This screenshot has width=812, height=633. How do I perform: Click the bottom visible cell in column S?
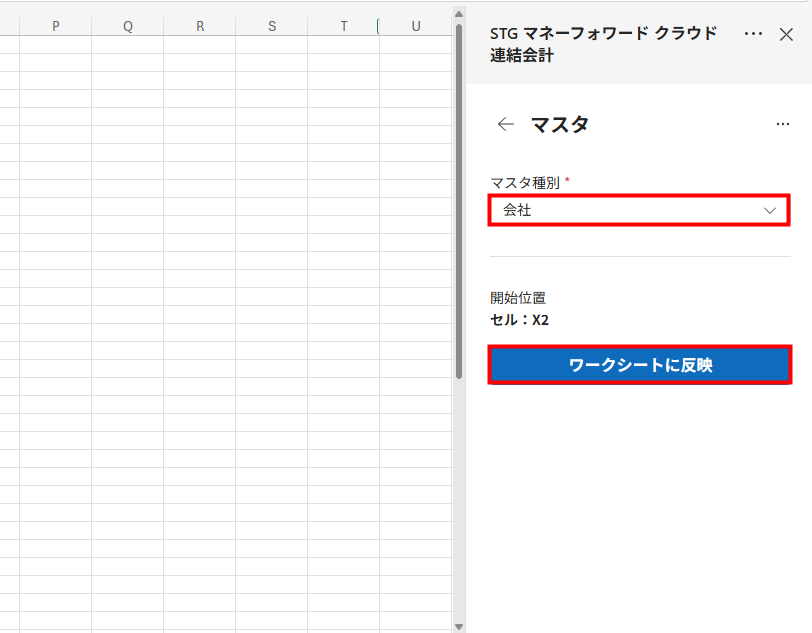coord(272,619)
